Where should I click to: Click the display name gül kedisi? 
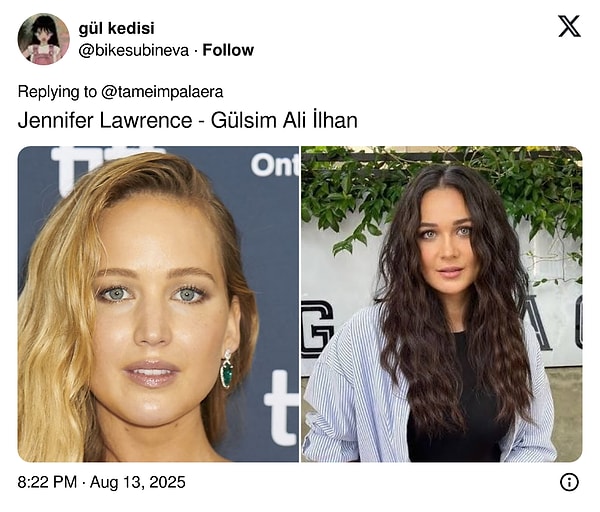point(117,28)
